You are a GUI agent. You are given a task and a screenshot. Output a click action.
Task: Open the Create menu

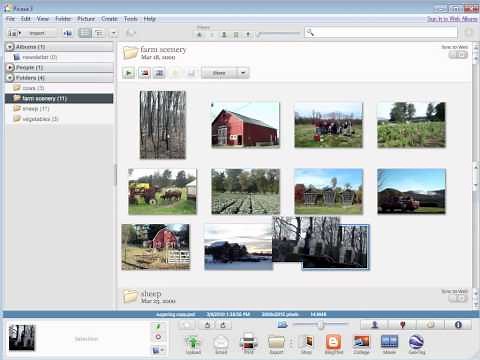(109, 19)
